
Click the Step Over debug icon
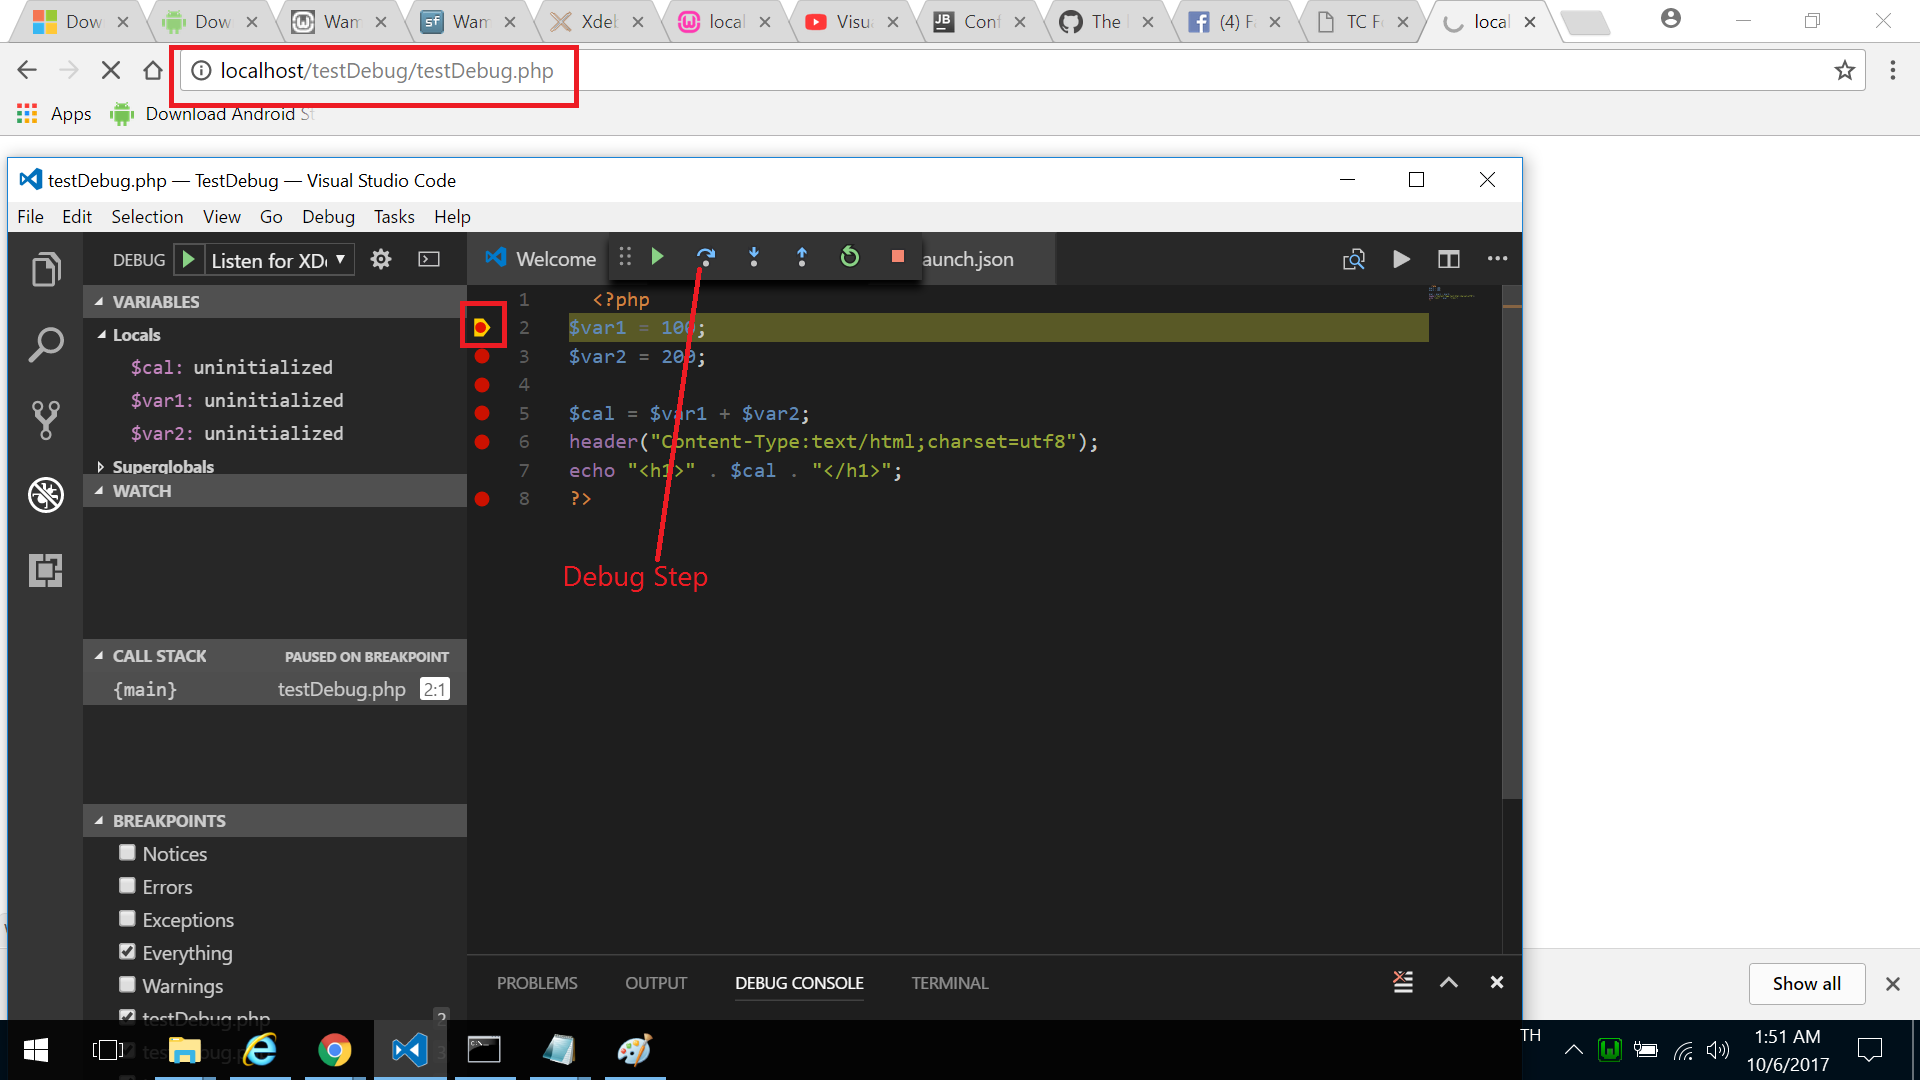(x=706, y=257)
